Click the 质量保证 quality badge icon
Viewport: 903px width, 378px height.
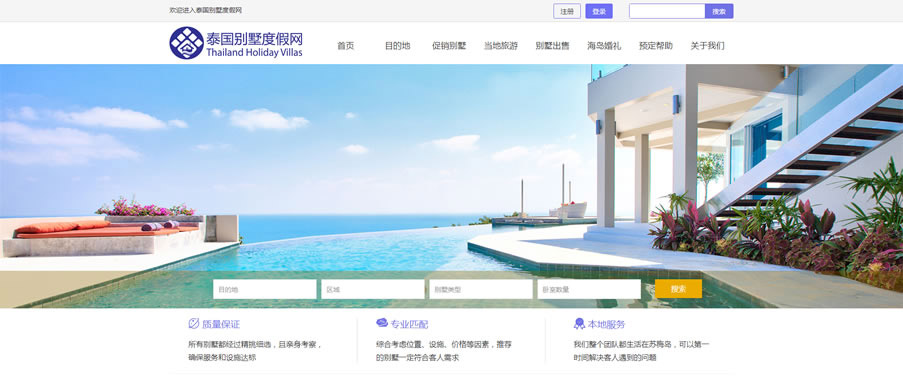(x=194, y=323)
